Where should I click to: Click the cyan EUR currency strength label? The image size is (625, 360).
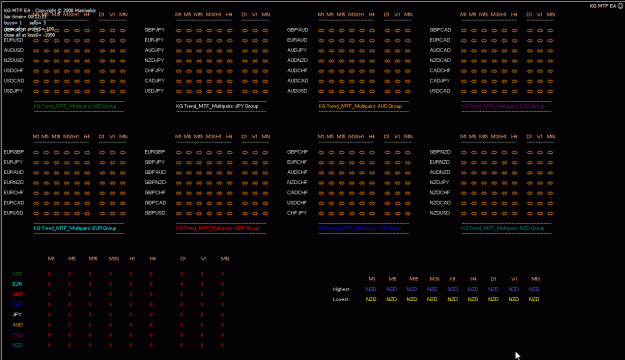[17, 284]
